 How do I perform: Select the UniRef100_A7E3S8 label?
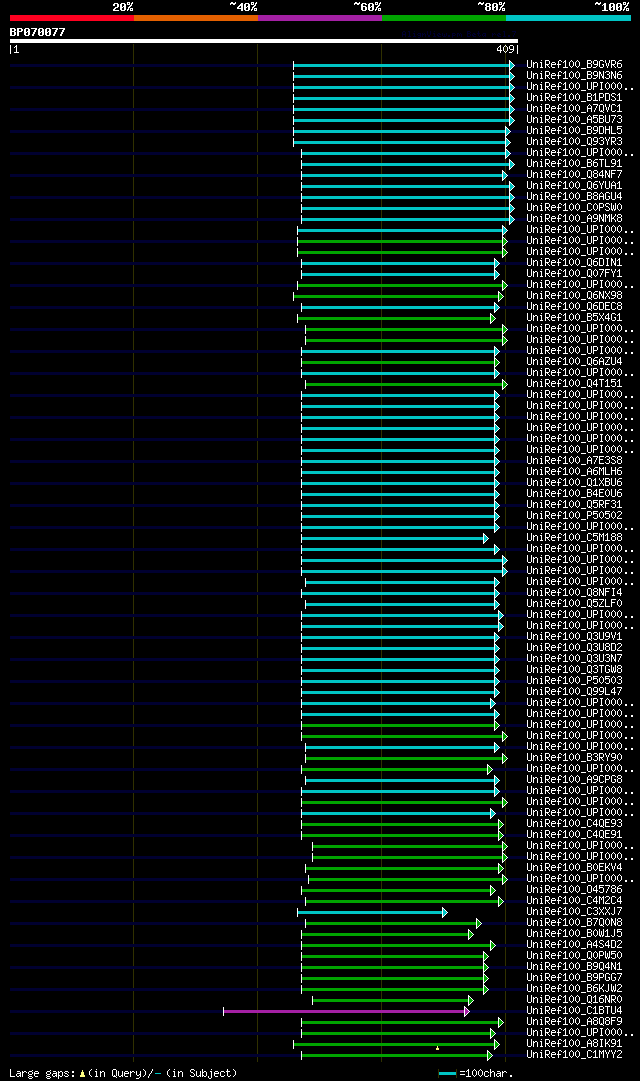574,461
